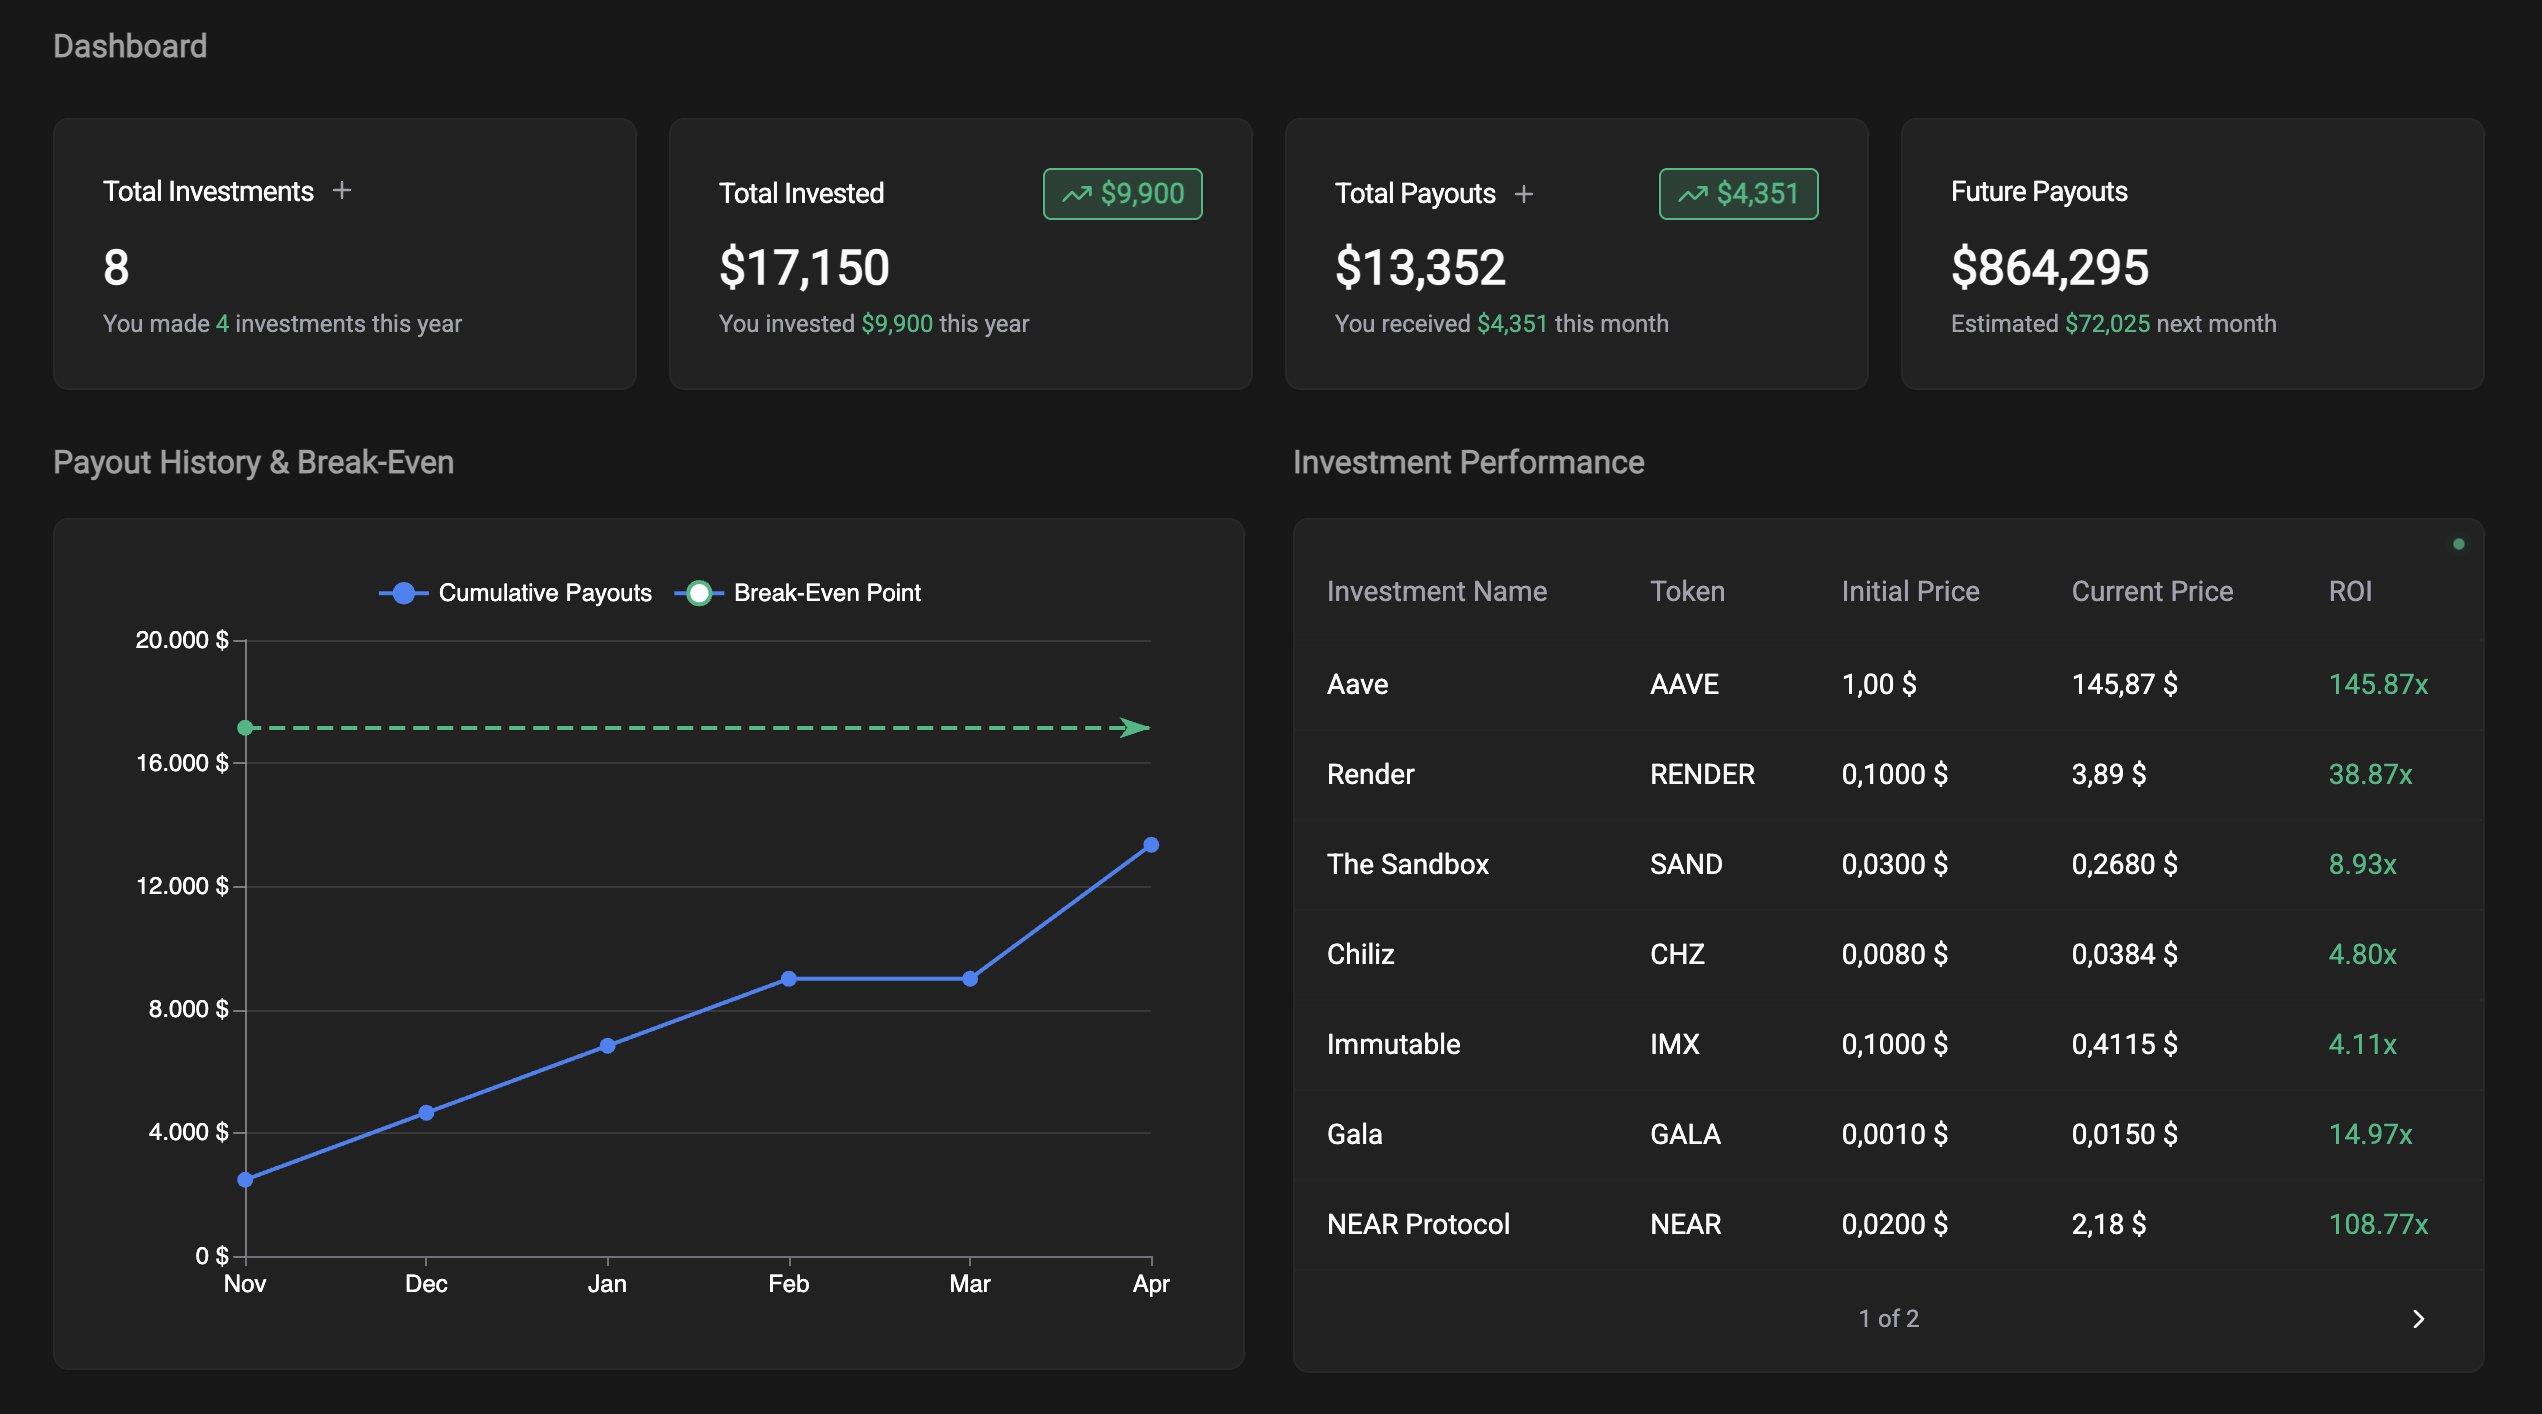This screenshot has height=1414, width=2542.
Task: Click the Apr data point on the payout chart
Action: click(1152, 844)
